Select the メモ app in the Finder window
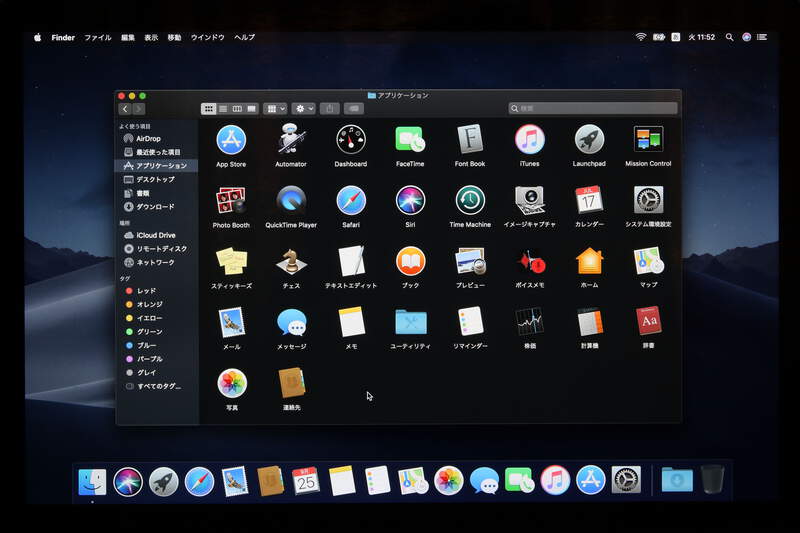 [352, 322]
